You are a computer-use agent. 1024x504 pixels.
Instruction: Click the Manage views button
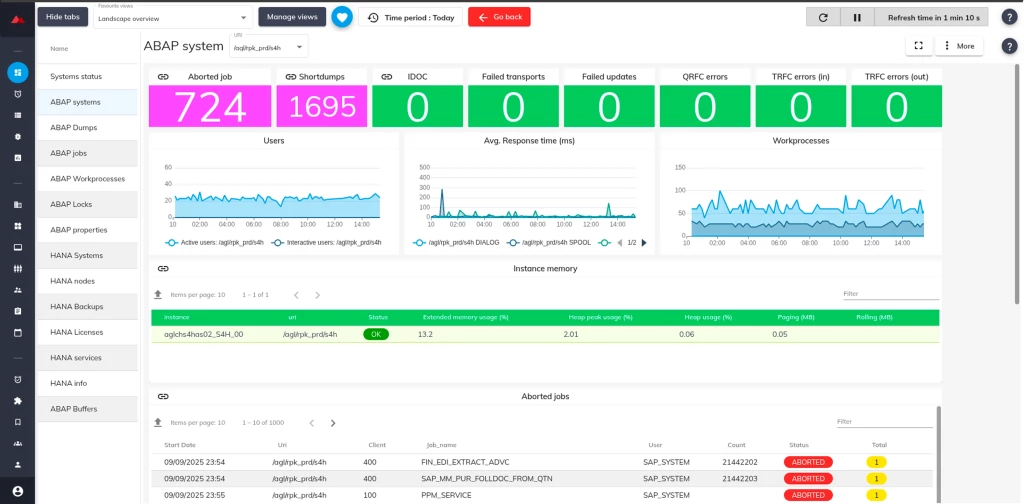[292, 17]
